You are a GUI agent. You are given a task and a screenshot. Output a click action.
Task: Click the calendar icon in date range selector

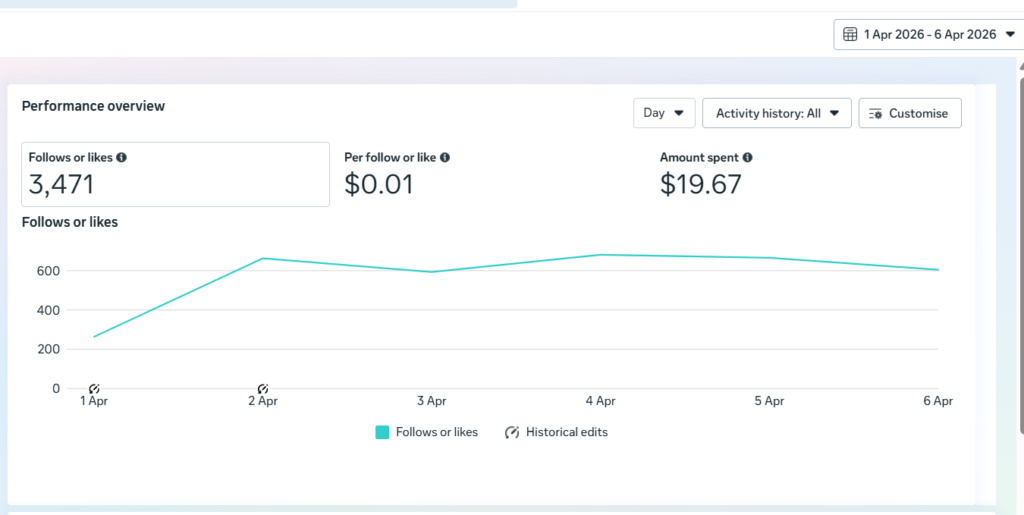tap(850, 35)
